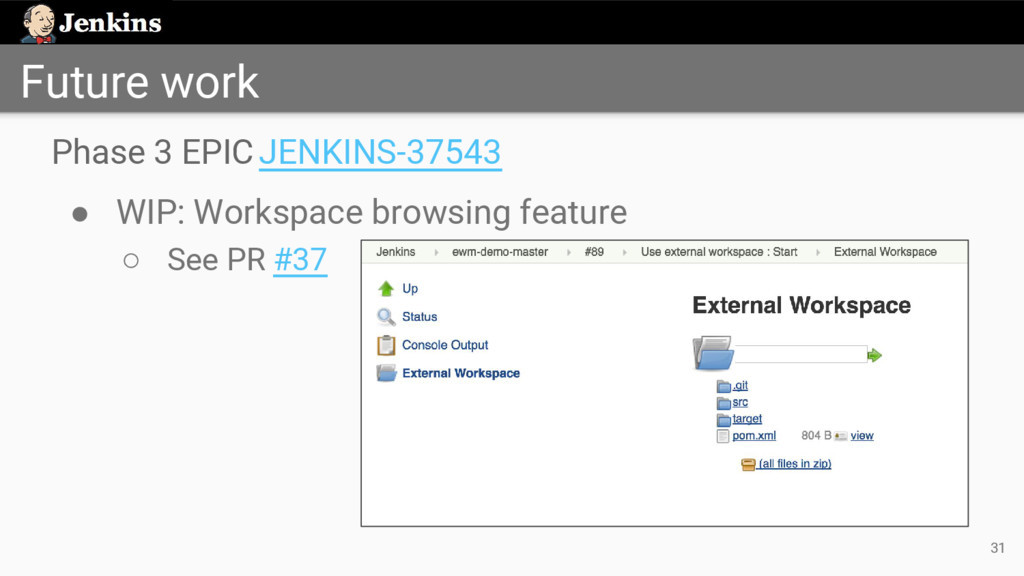This screenshot has height=576, width=1024.
Task: Open the JENKINS-37543 epic link
Action: click(380, 152)
